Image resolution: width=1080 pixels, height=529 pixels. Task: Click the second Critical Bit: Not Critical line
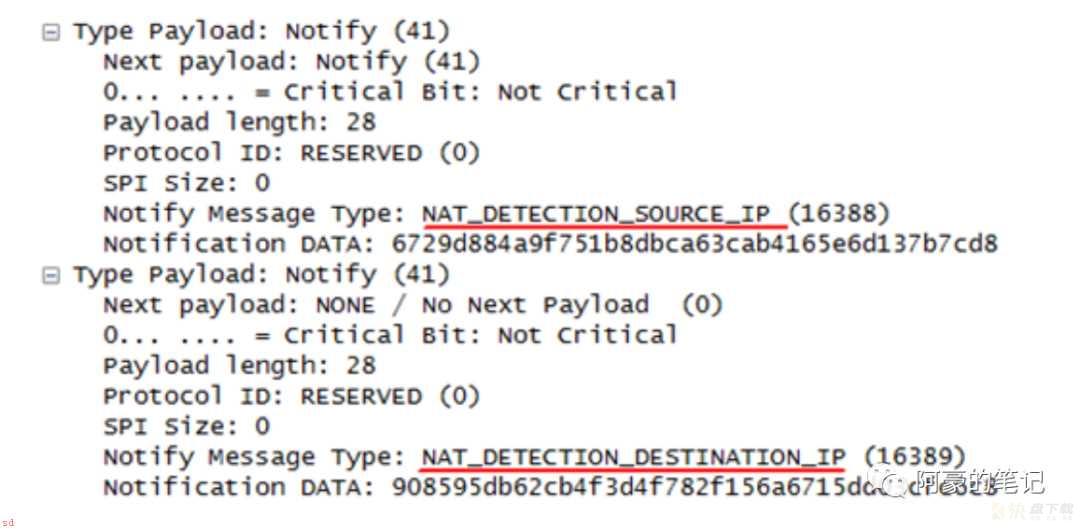(391, 335)
